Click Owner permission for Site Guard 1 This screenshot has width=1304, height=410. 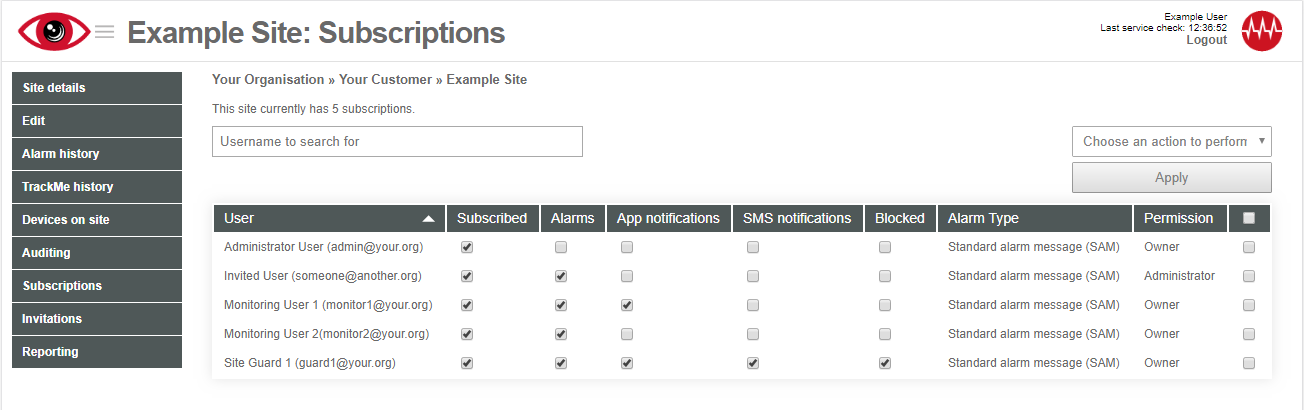1162,363
